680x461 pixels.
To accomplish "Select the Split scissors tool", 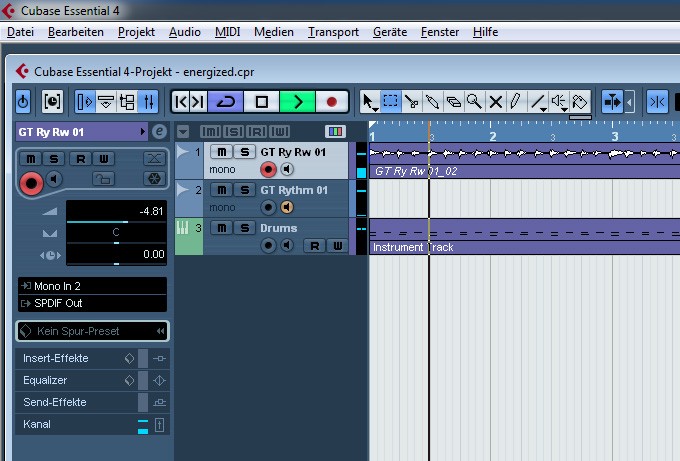I will (x=412, y=102).
